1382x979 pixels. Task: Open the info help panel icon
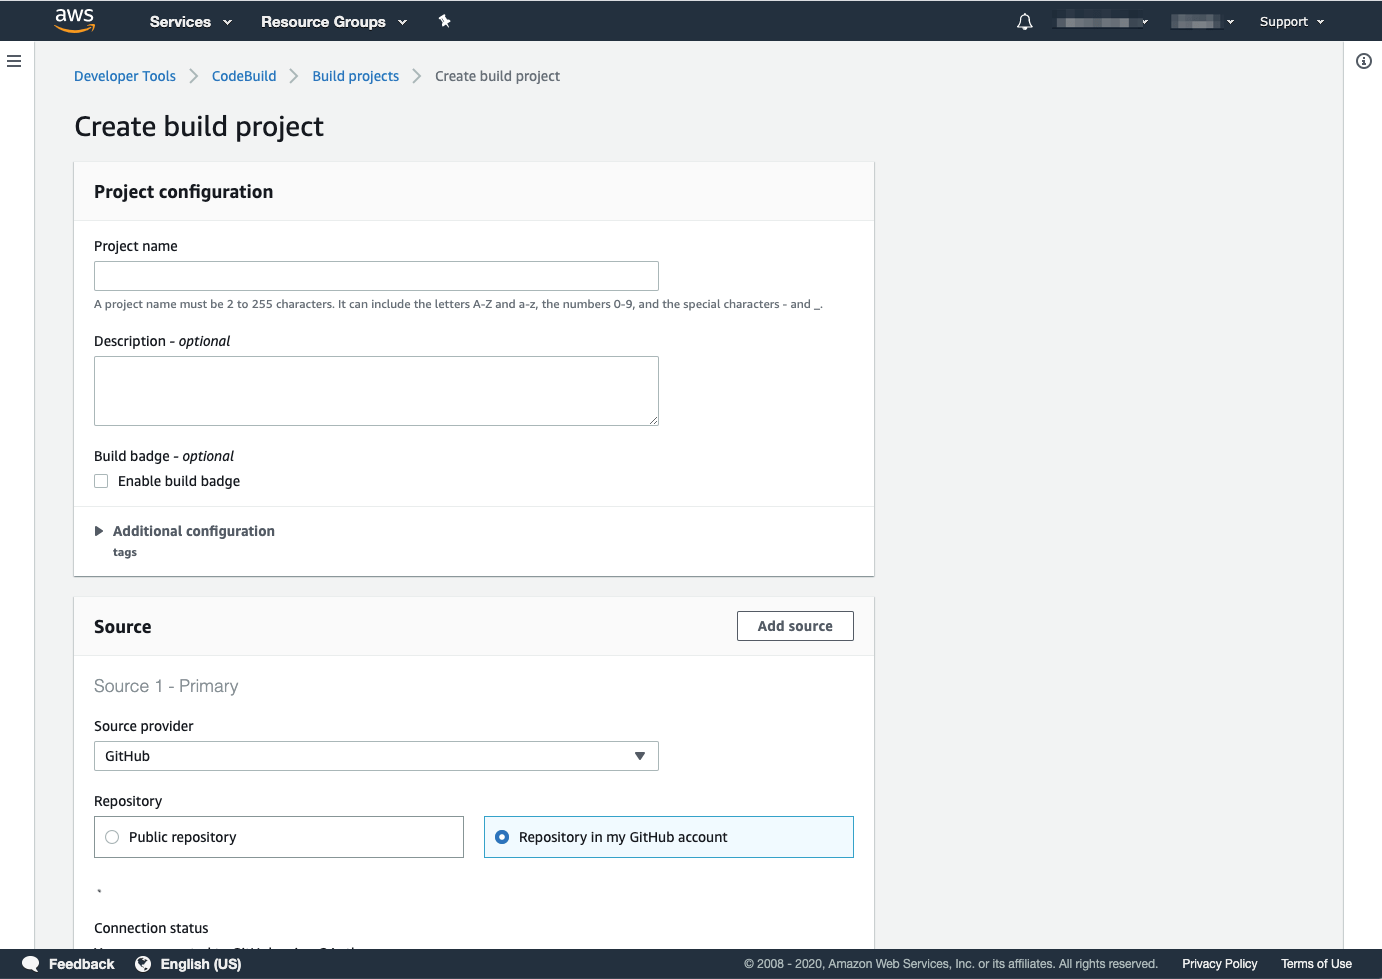click(1363, 61)
